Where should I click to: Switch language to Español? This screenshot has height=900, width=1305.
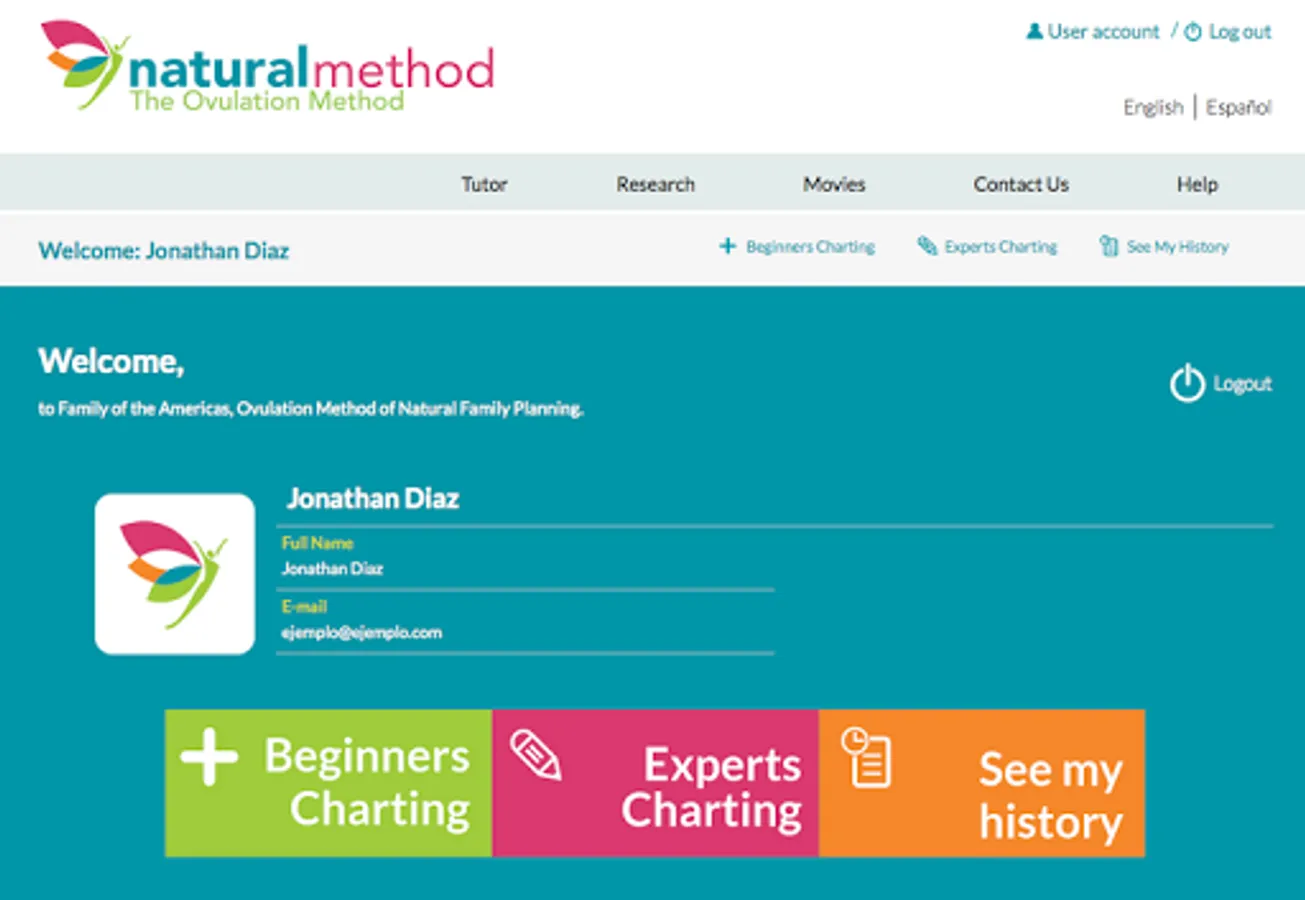point(1239,107)
